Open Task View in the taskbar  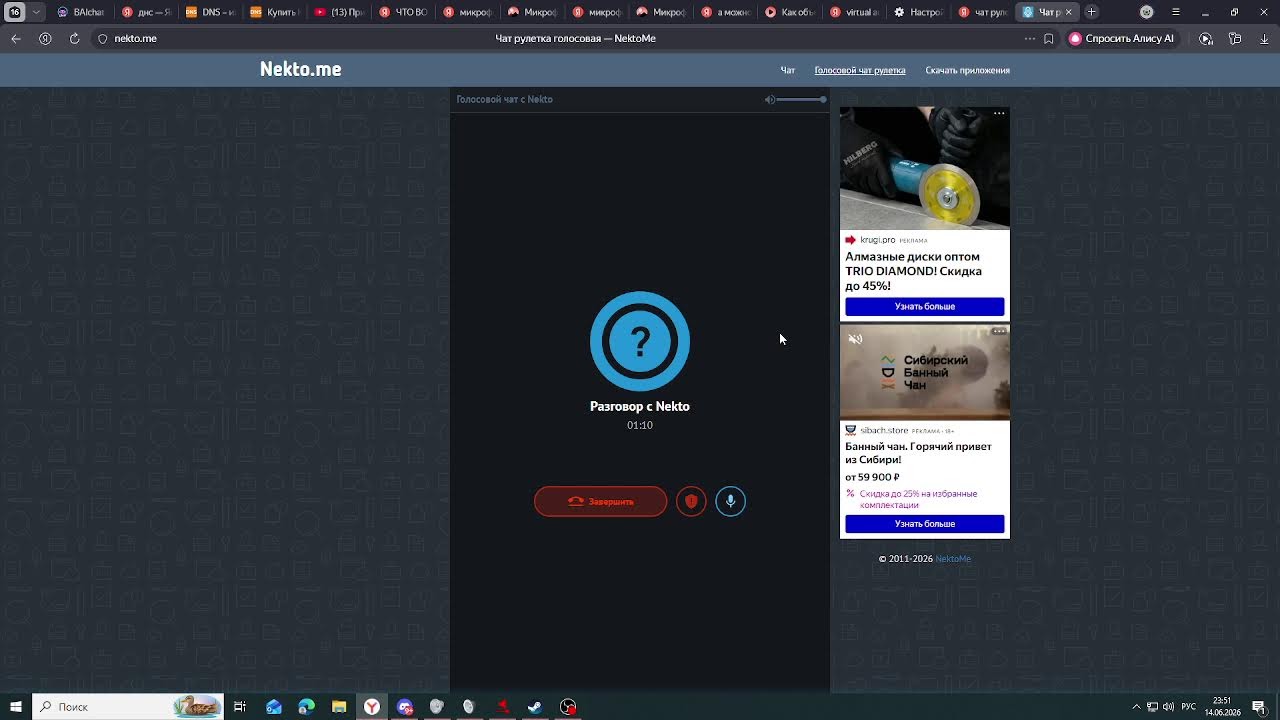click(240, 707)
